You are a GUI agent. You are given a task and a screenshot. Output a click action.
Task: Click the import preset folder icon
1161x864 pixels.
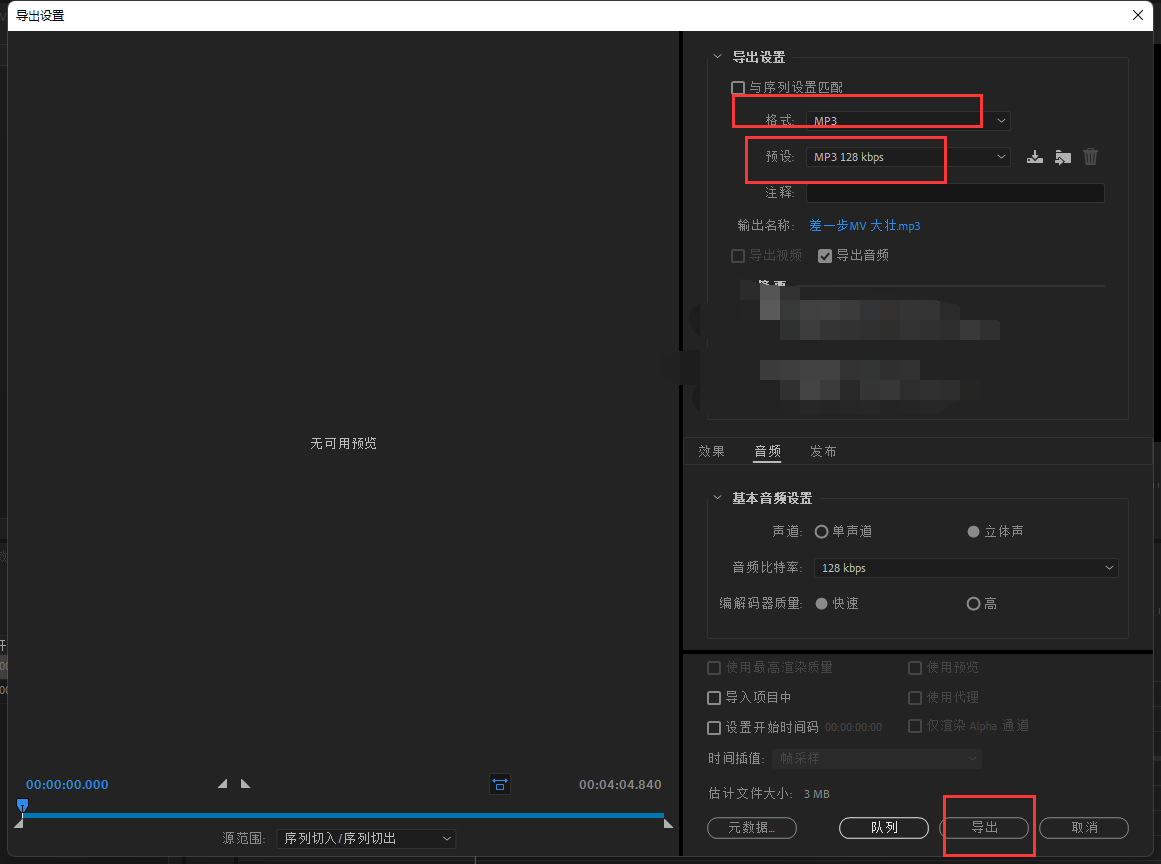pyautogui.click(x=1063, y=157)
